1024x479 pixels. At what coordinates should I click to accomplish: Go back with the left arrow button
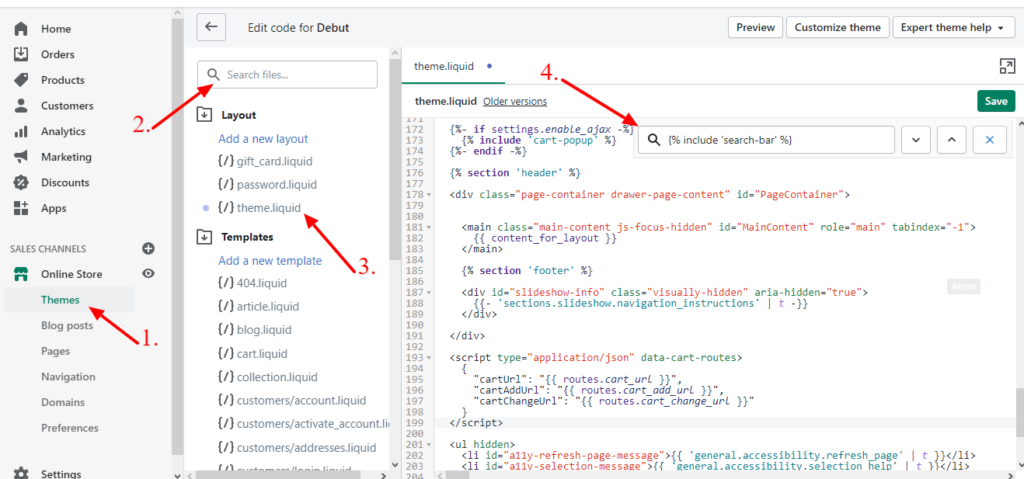[211, 27]
